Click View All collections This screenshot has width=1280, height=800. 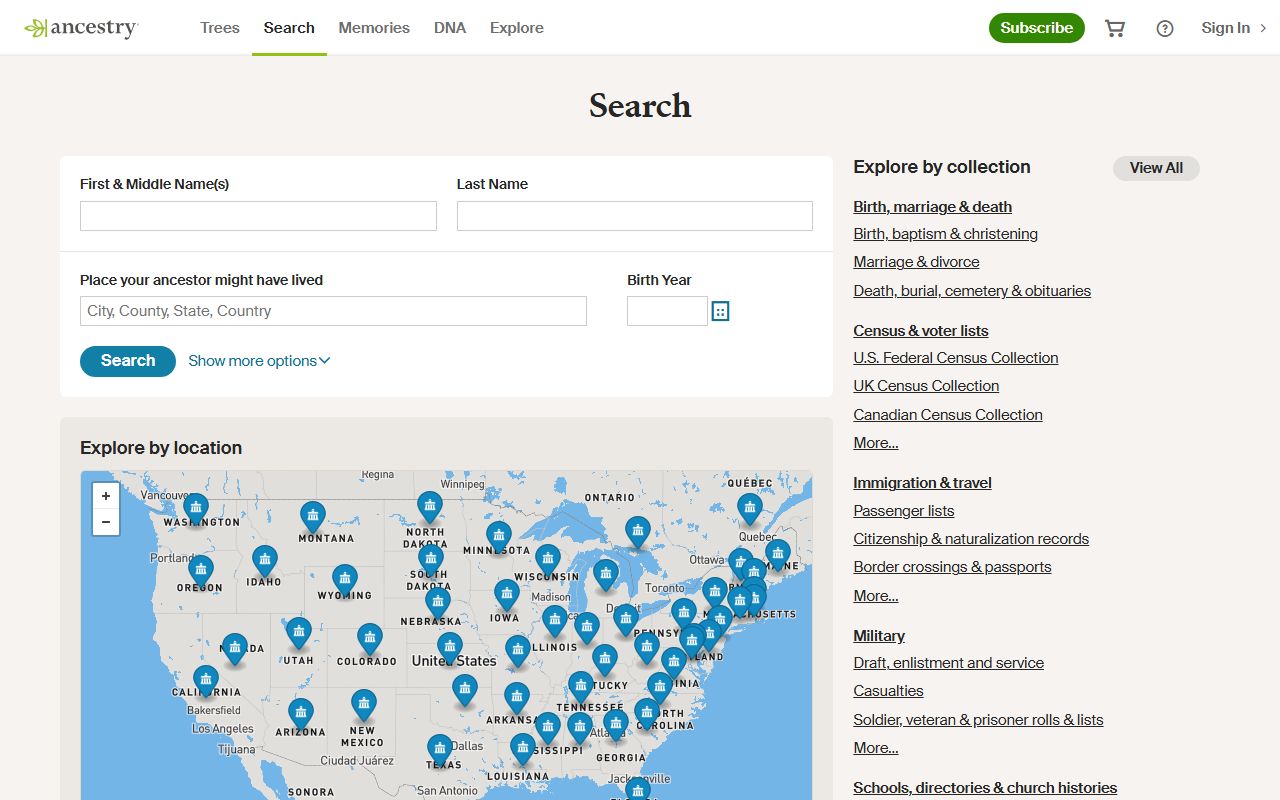1156,168
